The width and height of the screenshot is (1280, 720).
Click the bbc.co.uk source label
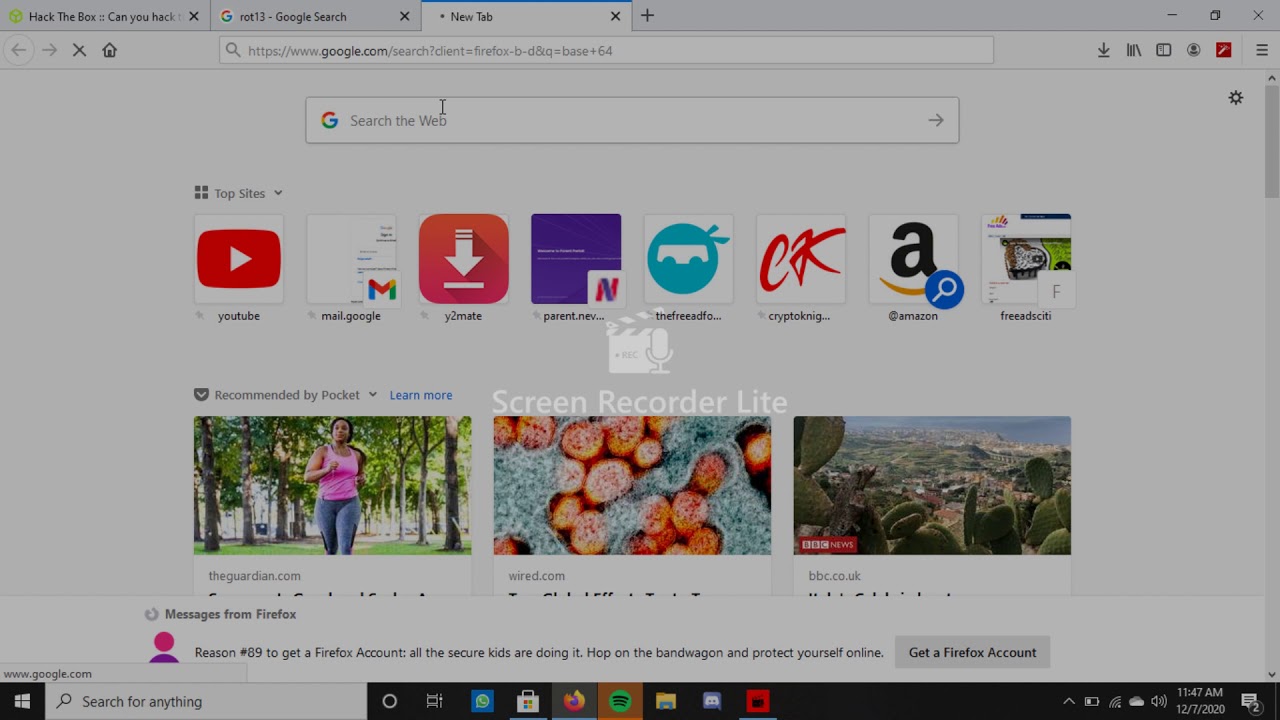point(834,576)
